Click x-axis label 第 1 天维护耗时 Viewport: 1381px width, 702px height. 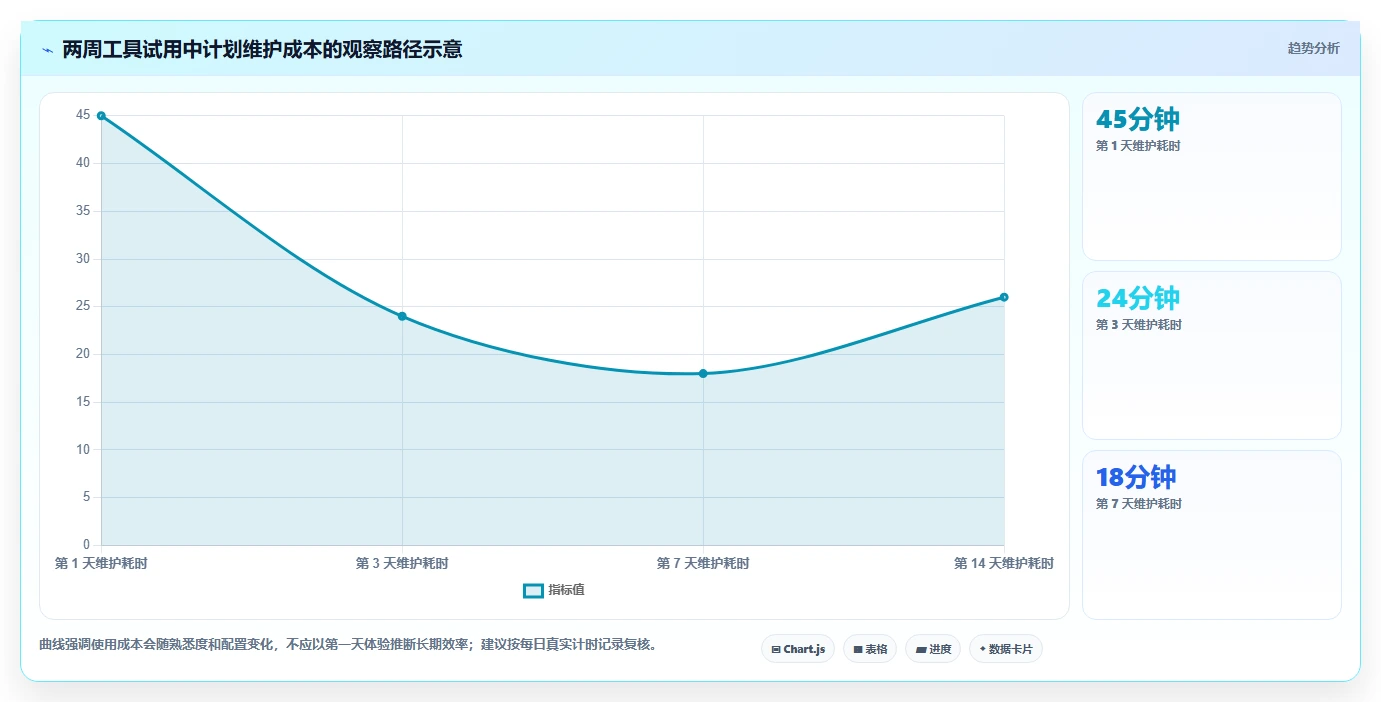(101, 564)
